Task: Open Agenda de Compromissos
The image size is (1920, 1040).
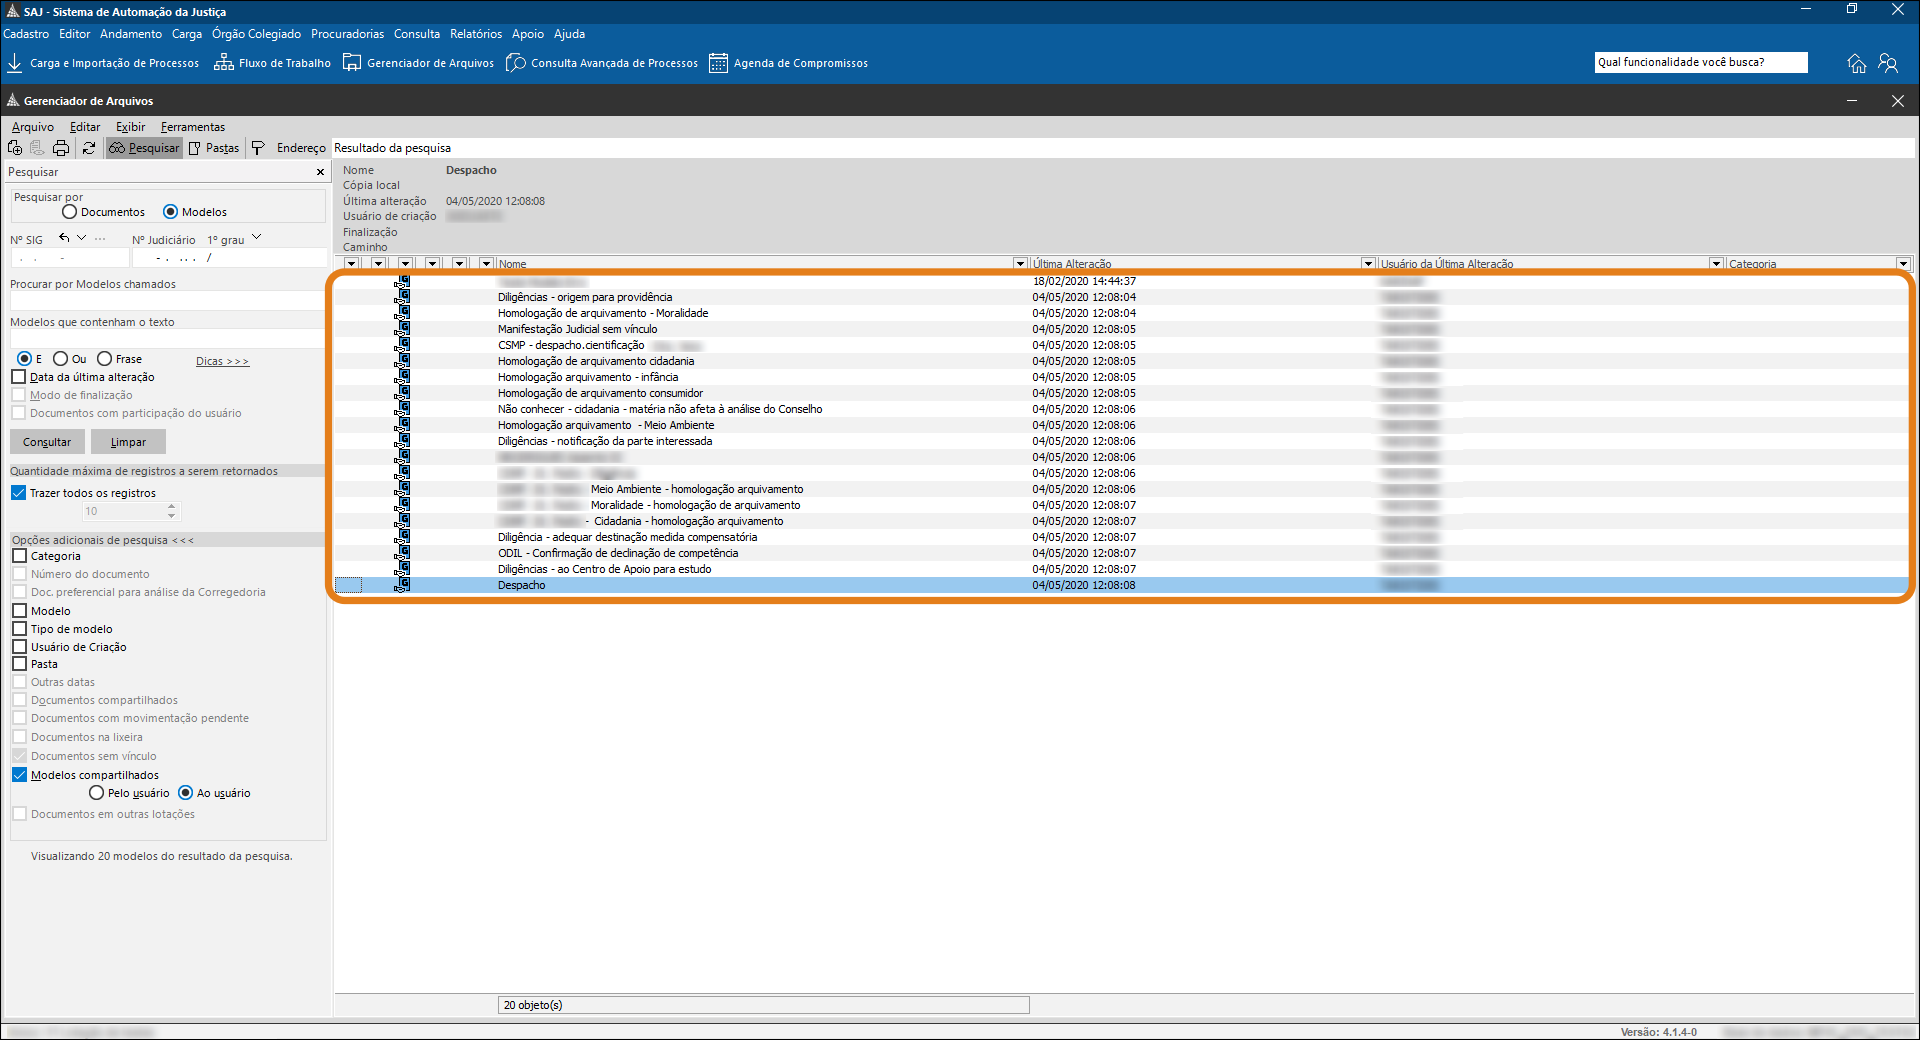Action: click(789, 63)
